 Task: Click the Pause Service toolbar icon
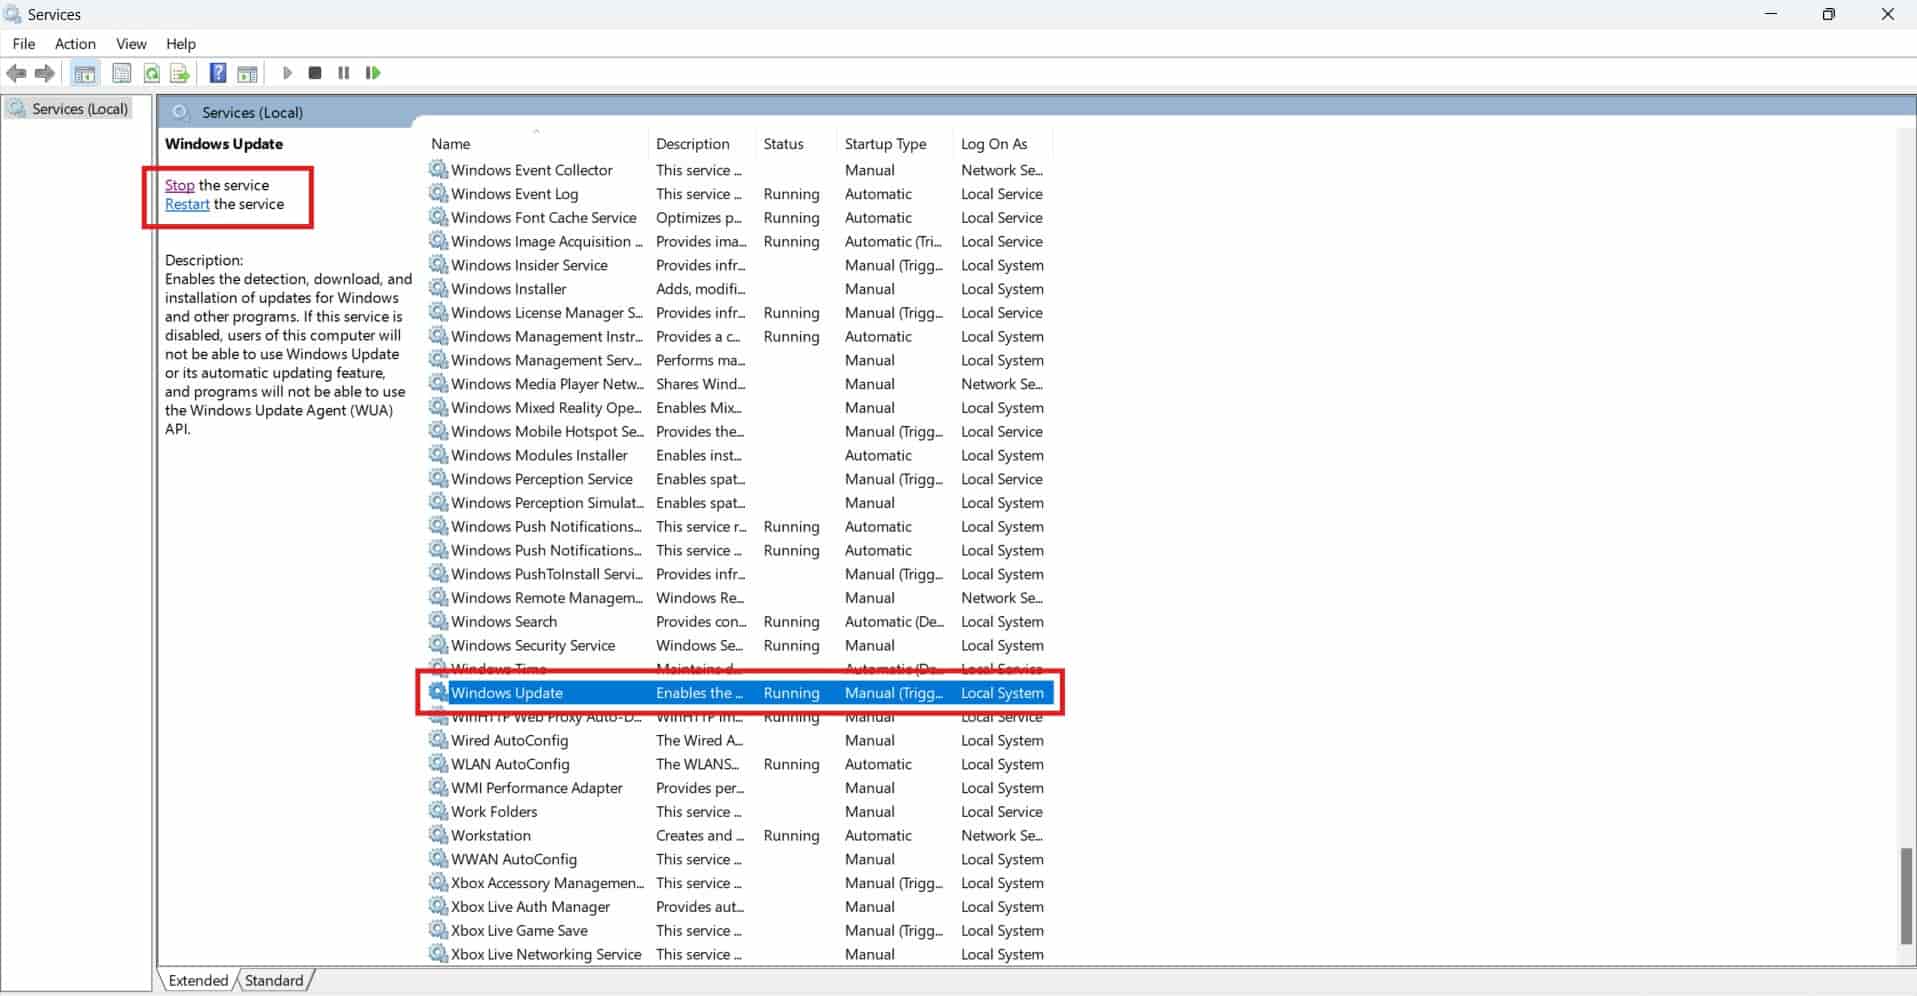click(x=344, y=73)
